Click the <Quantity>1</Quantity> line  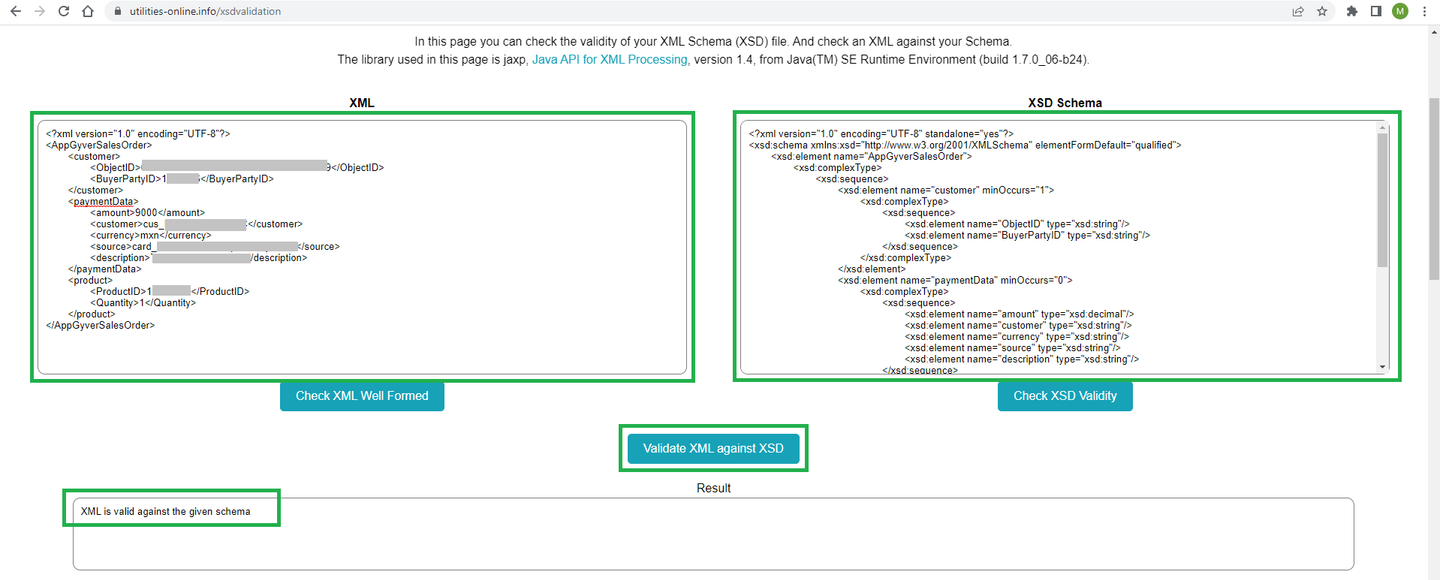(143, 303)
